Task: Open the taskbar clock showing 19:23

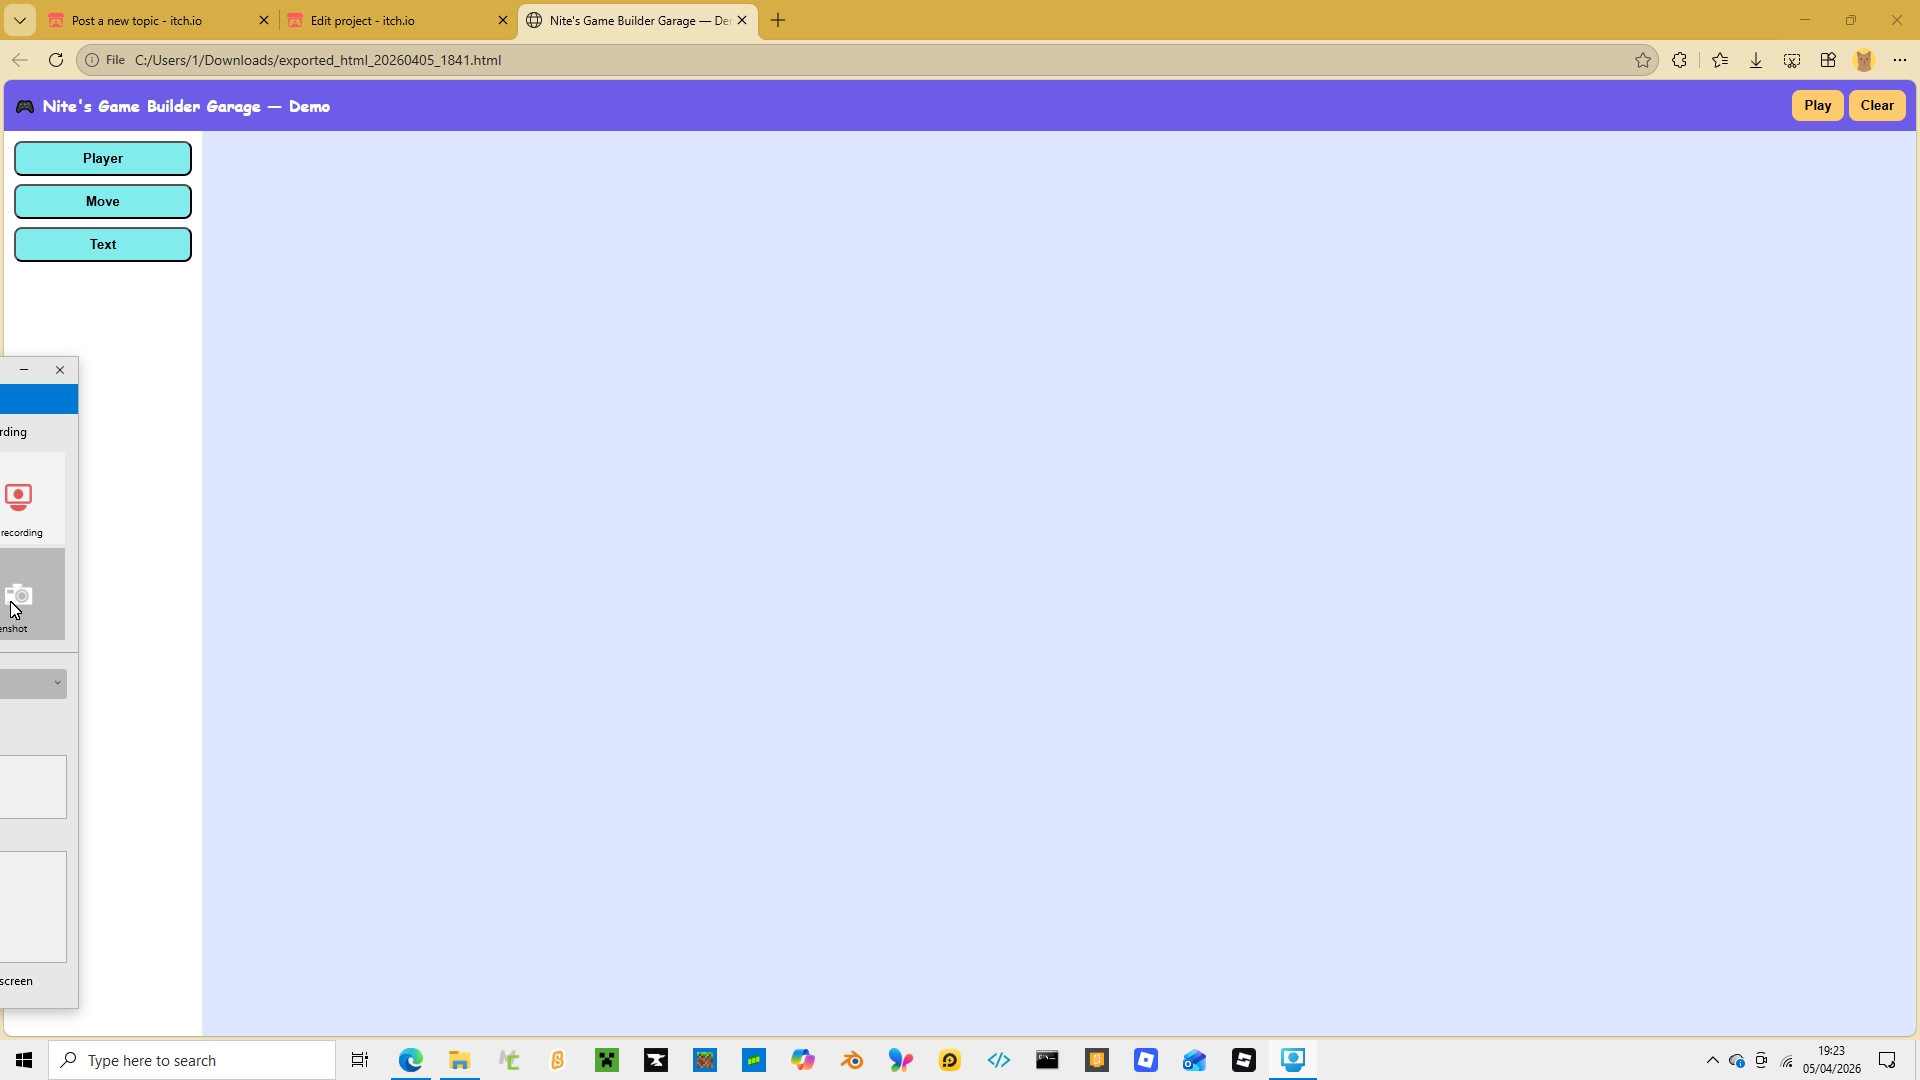Action: [x=1832, y=1060]
